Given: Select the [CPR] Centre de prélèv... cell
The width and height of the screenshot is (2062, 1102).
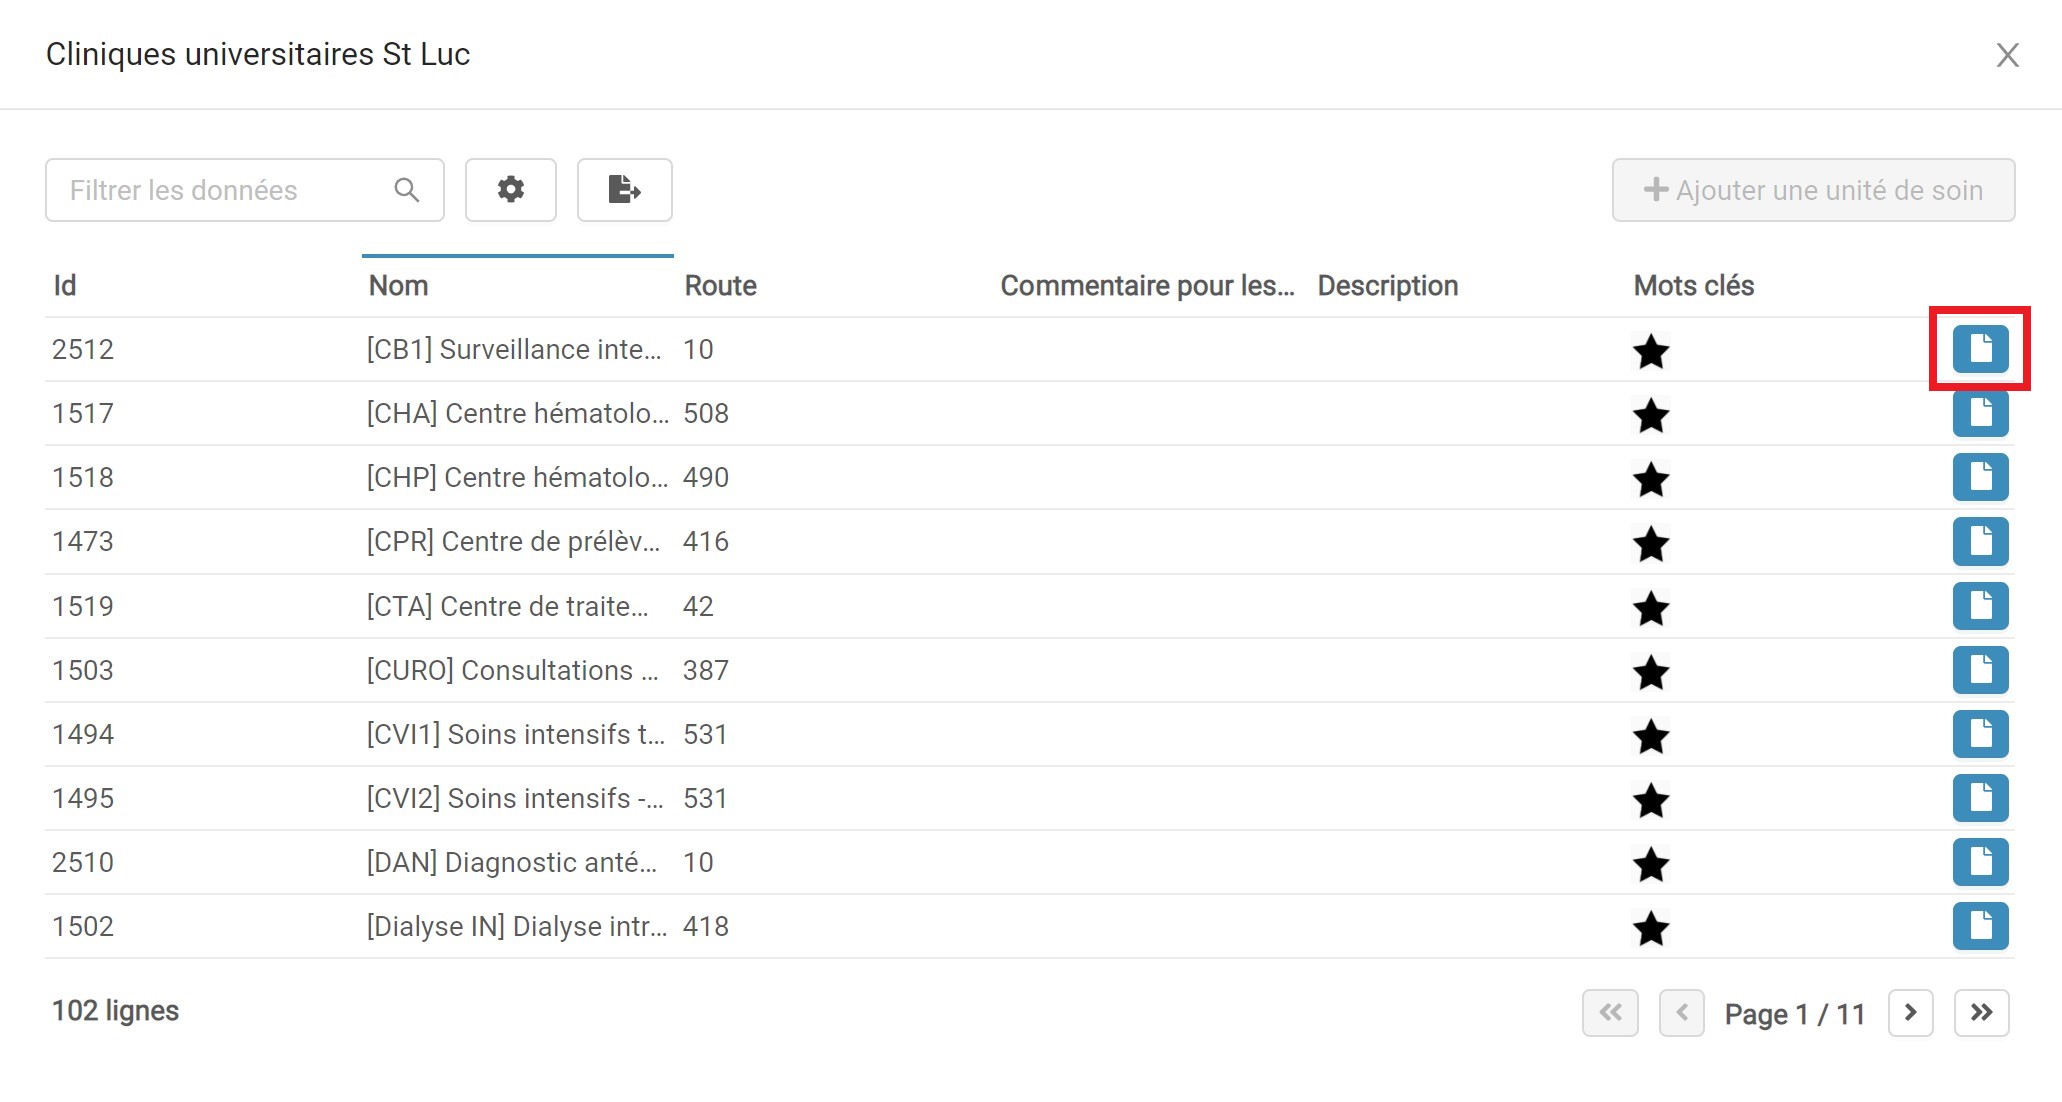Looking at the screenshot, I should [x=514, y=542].
